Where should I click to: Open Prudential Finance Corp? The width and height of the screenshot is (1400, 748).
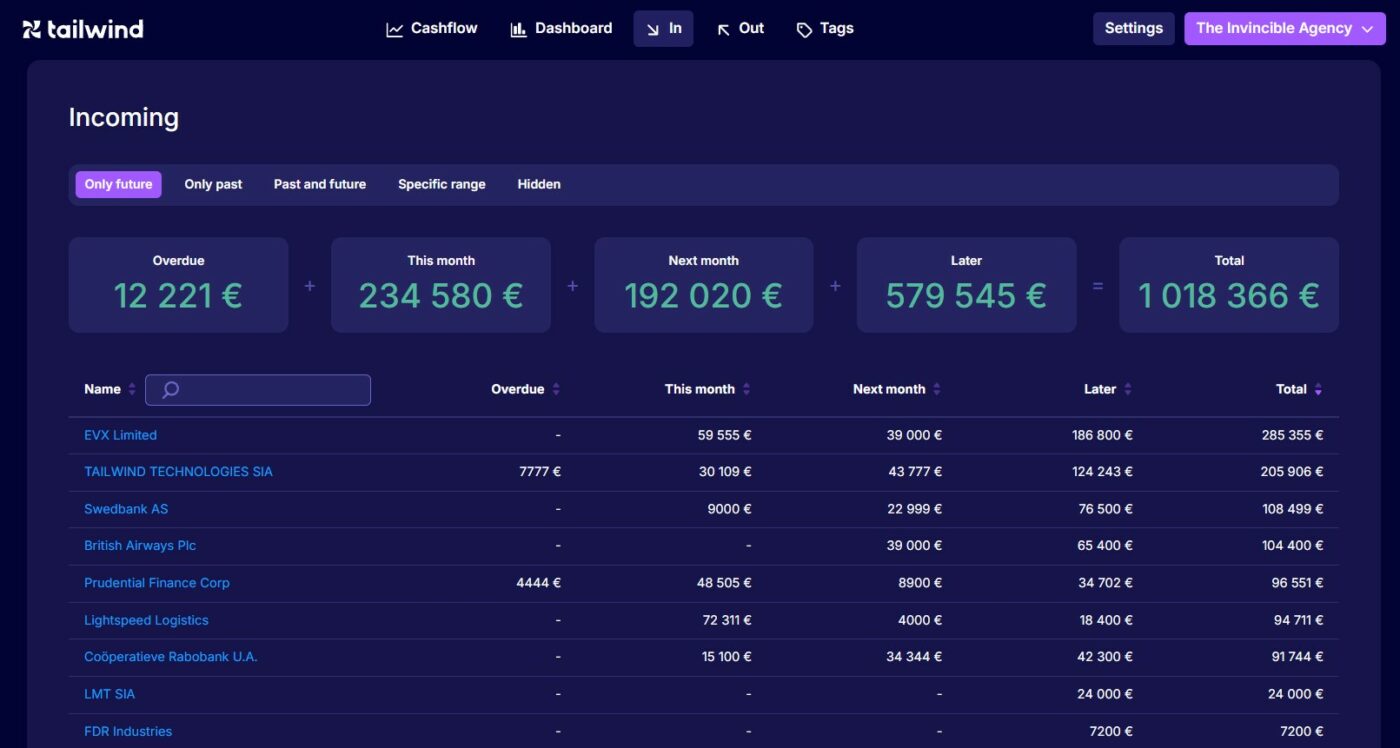(x=157, y=583)
